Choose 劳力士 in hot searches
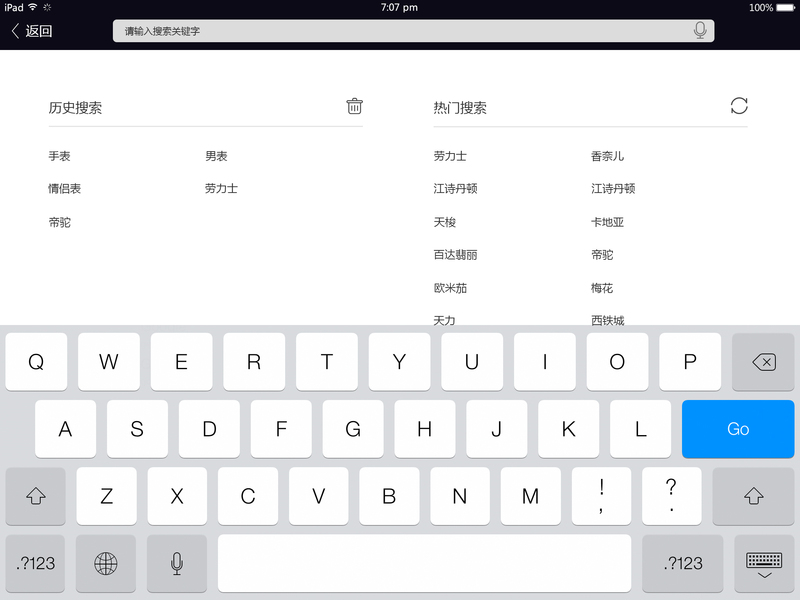Screen dimensions: 800x600 click(450, 156)
